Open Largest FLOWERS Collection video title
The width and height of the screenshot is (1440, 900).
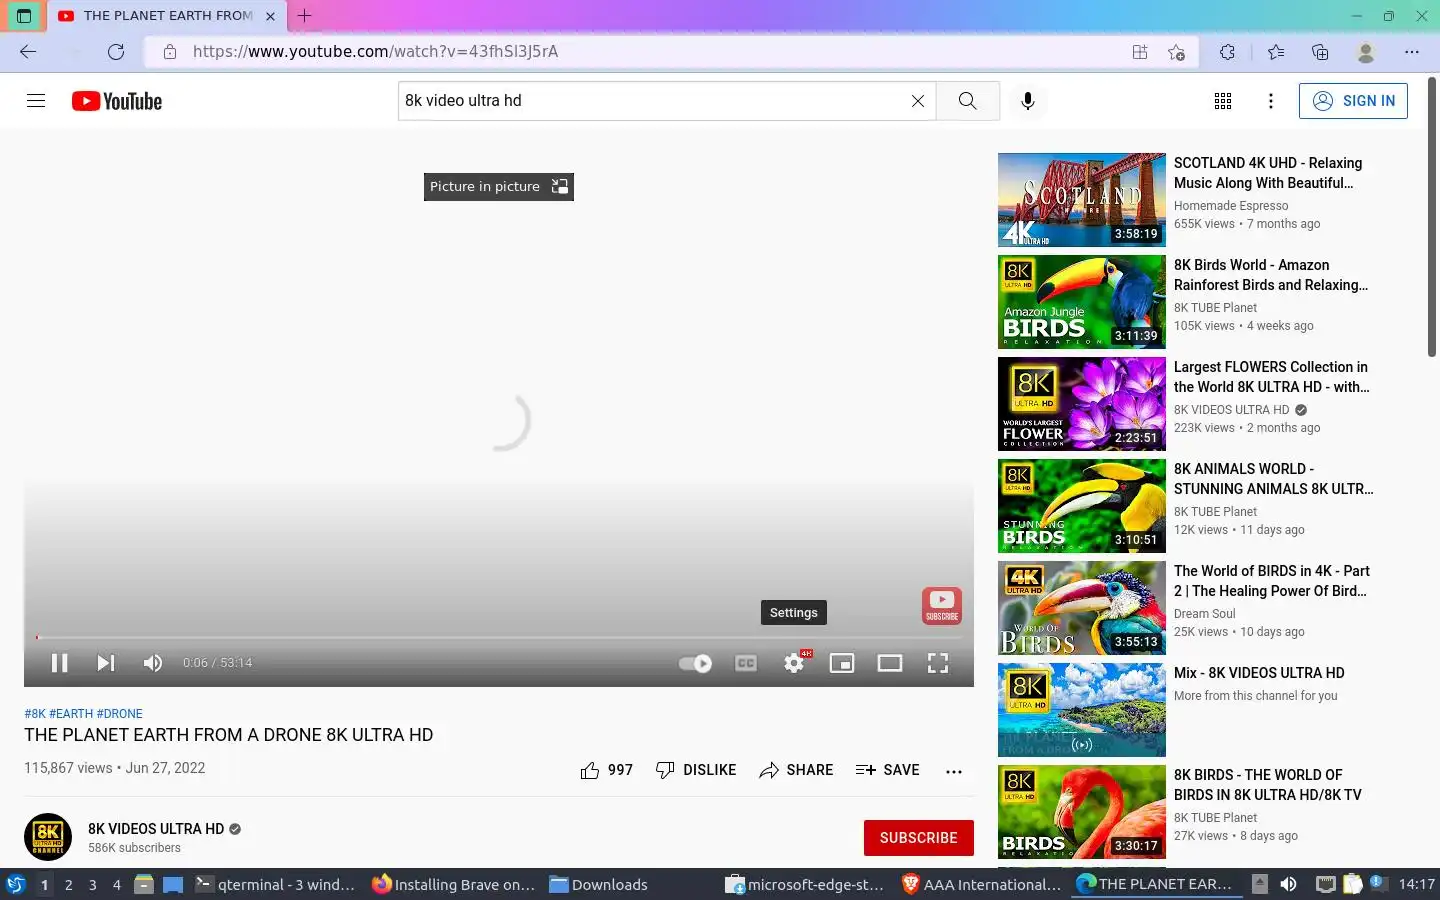point(1272,377)
